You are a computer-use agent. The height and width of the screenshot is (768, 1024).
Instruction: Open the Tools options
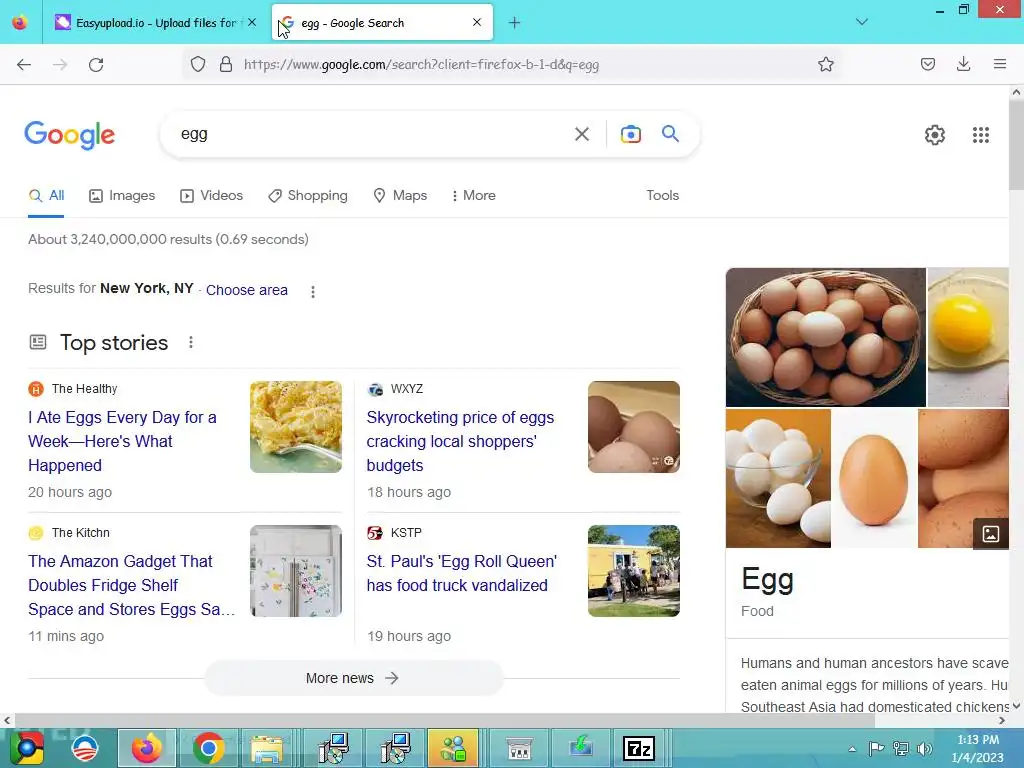[x=662, y=195]
